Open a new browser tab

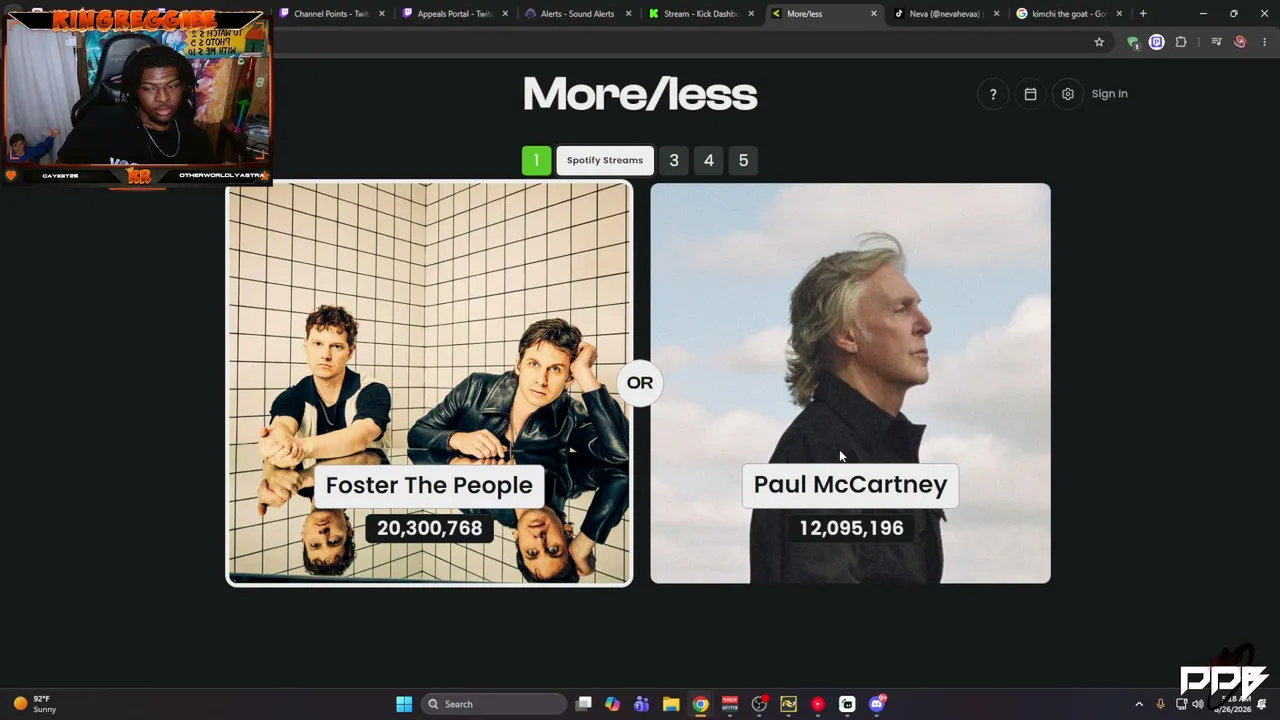(x=1143, y=14)
